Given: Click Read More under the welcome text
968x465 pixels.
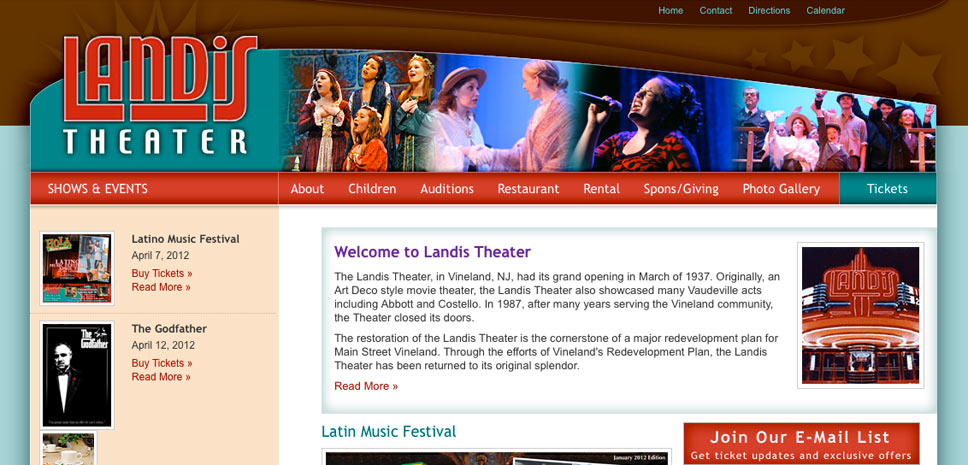Looking at the screenshot, I should 366,386.
